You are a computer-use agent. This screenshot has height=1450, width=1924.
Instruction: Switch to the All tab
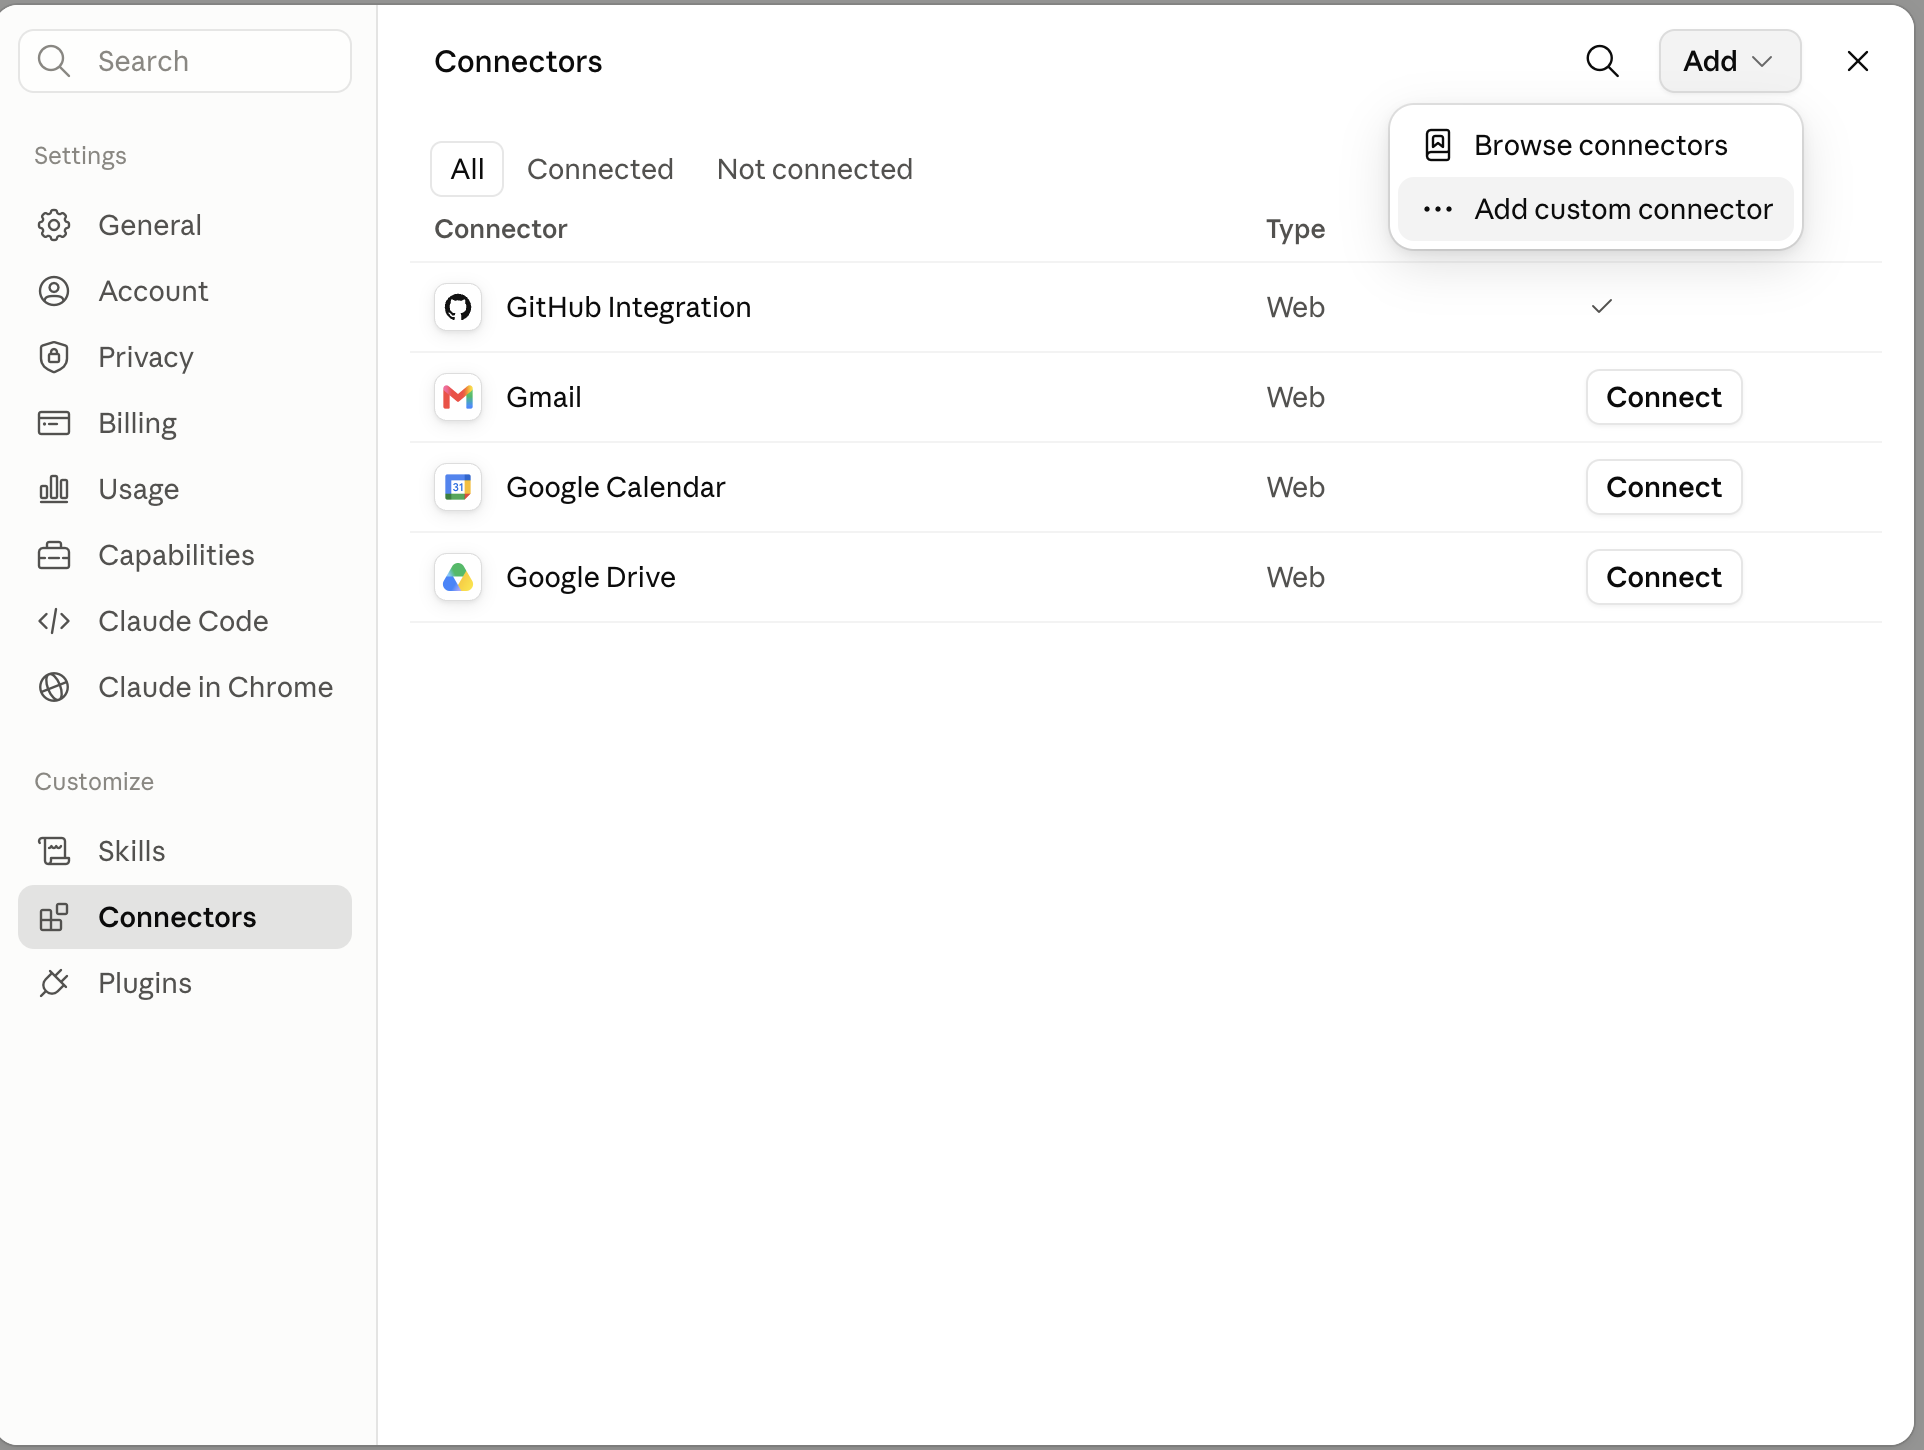(467, 169)
